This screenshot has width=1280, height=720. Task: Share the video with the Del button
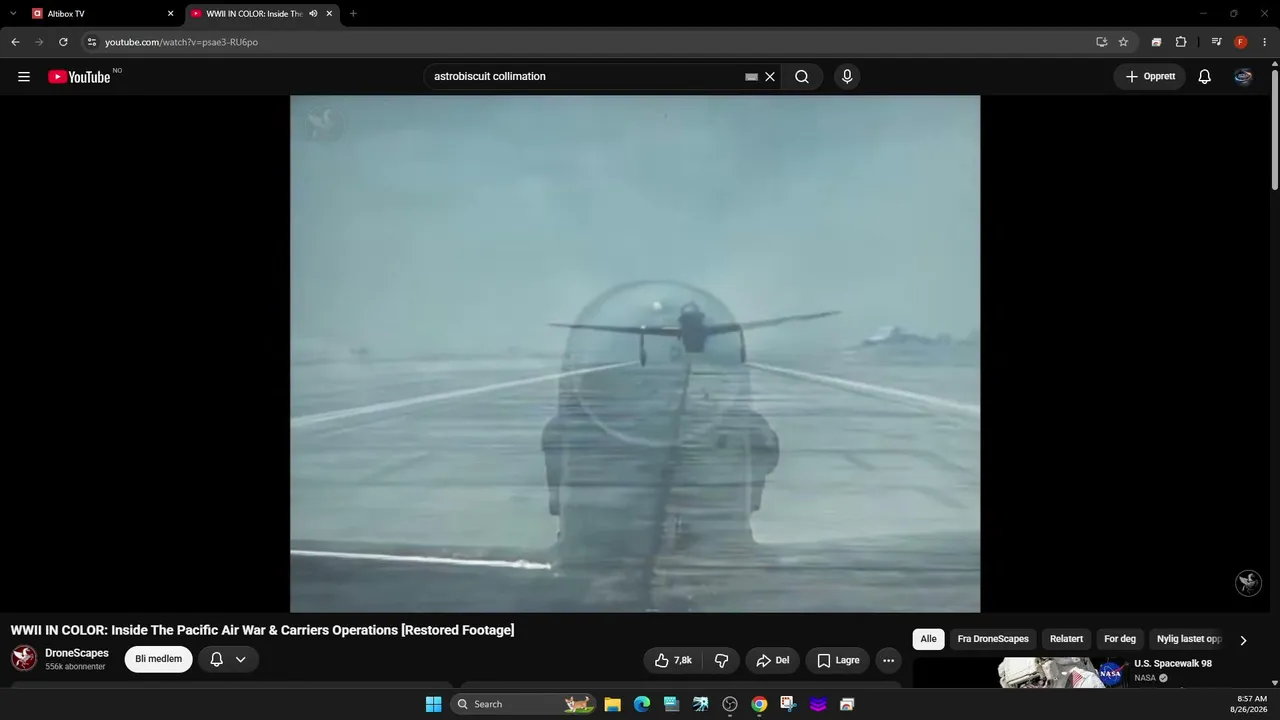coord(772,660)
